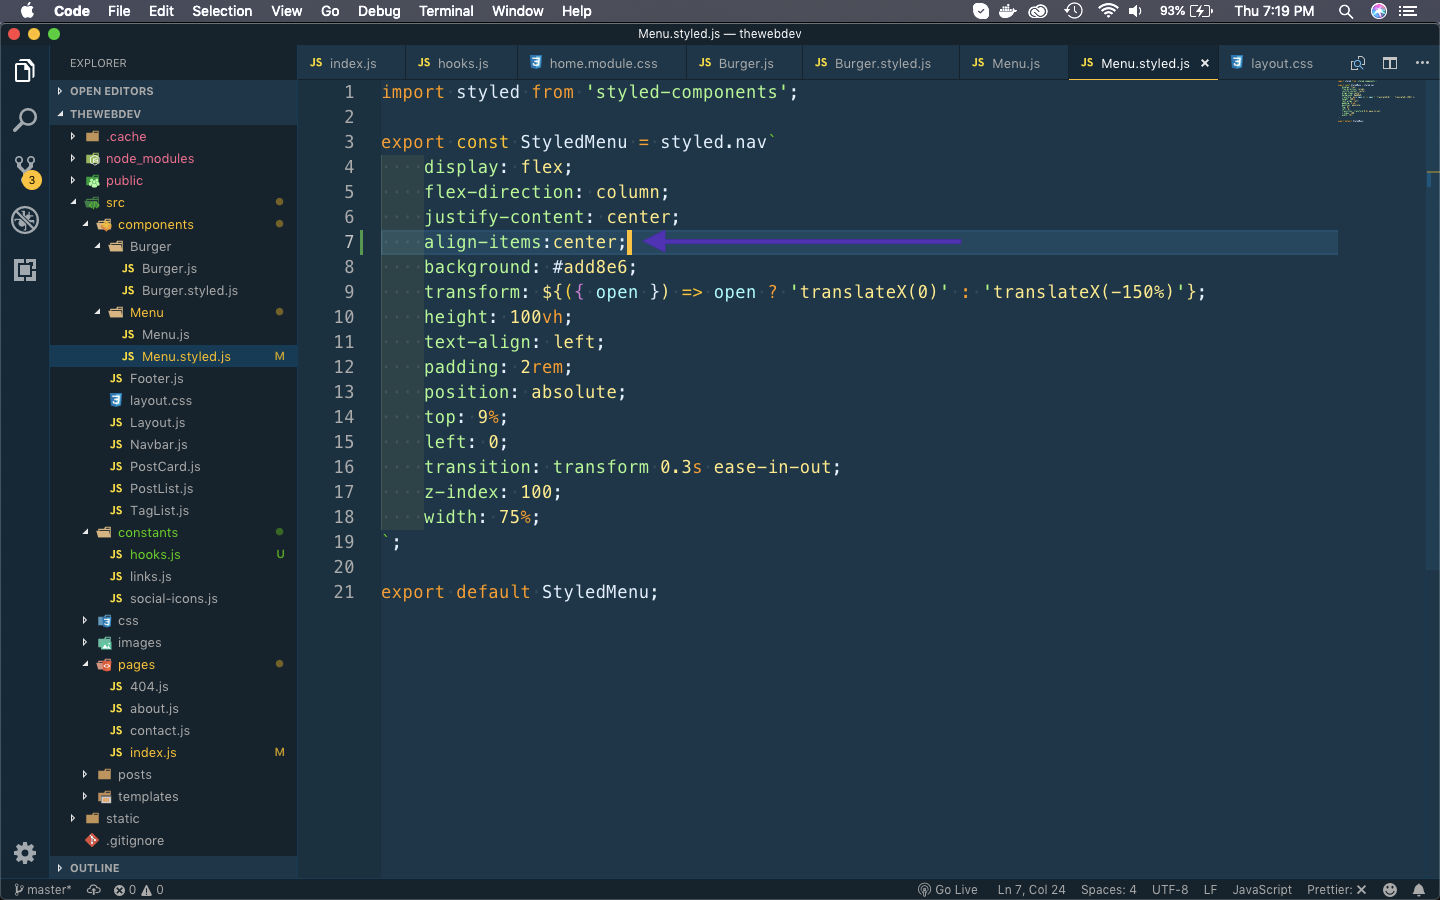Collapse the components folder

point(174,224)
